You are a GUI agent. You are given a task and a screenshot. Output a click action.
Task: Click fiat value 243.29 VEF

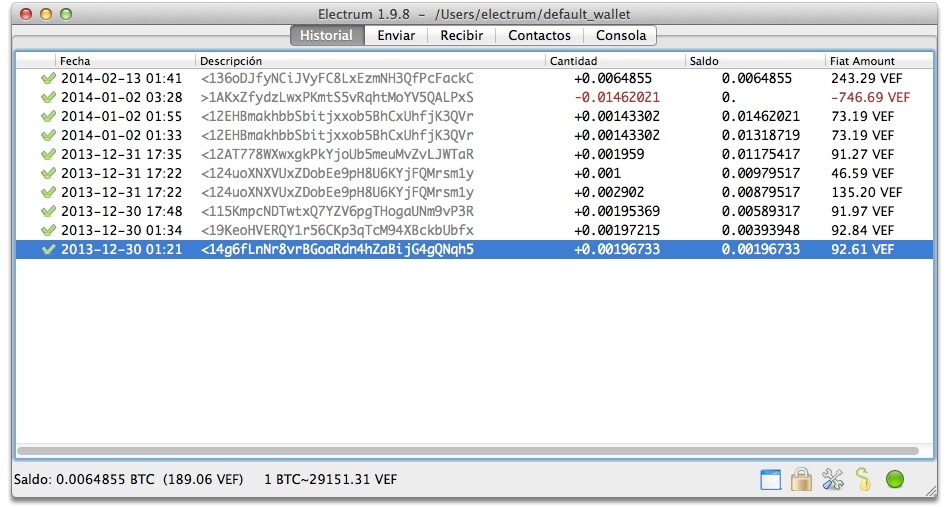pyautogui.click(x=866, y=78)
